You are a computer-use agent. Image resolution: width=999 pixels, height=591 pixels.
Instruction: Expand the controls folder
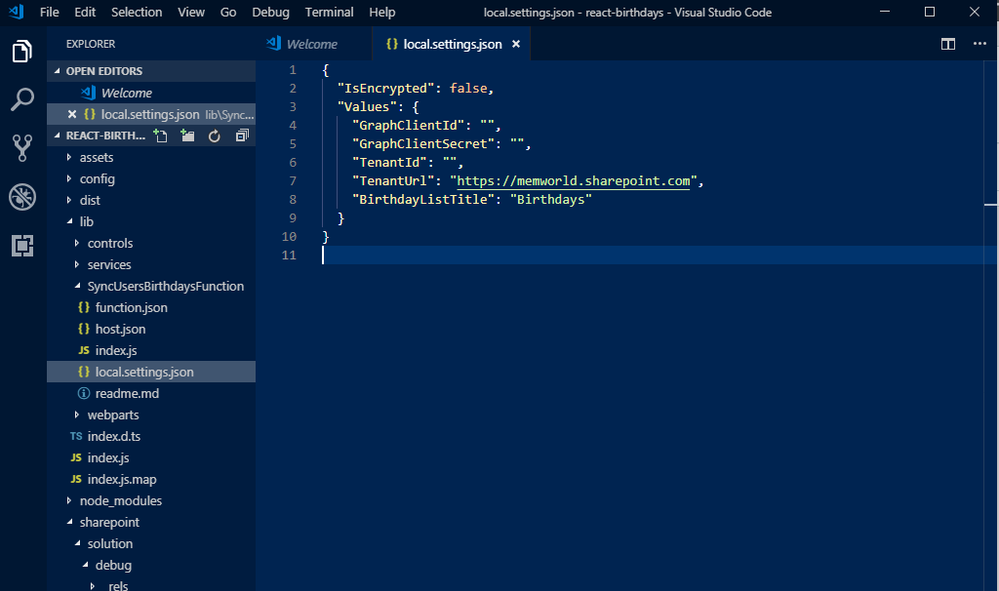[x=152, y=243]
